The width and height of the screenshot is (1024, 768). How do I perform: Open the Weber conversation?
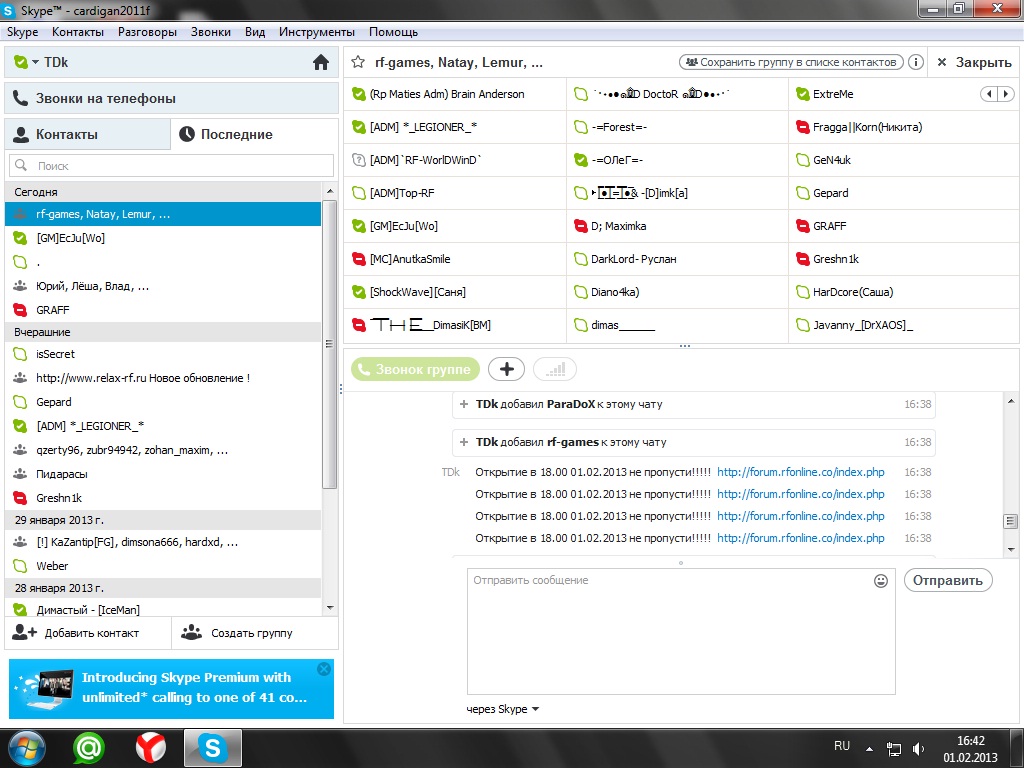click(163, 566)
